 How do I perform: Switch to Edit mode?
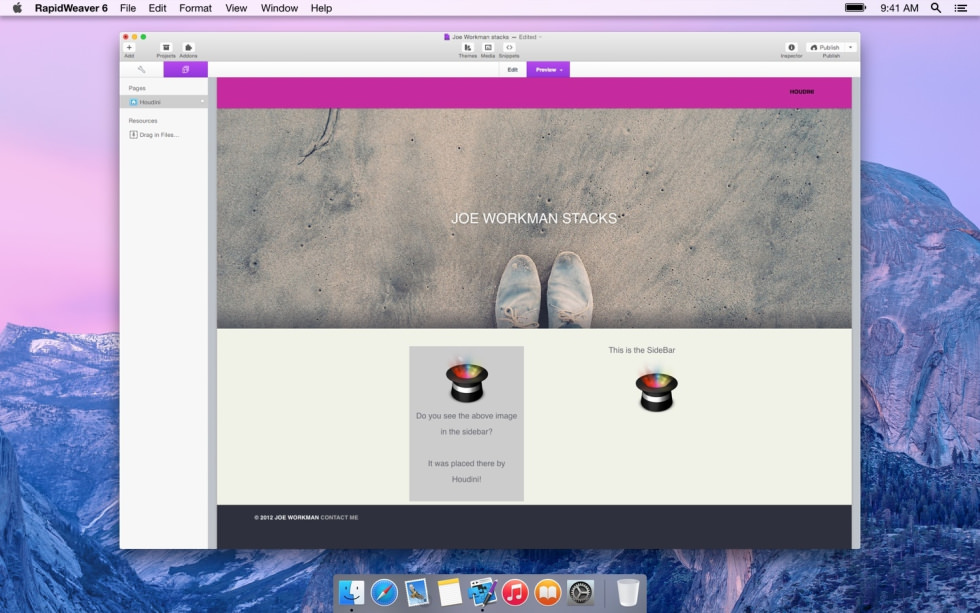tap(512, 69)
